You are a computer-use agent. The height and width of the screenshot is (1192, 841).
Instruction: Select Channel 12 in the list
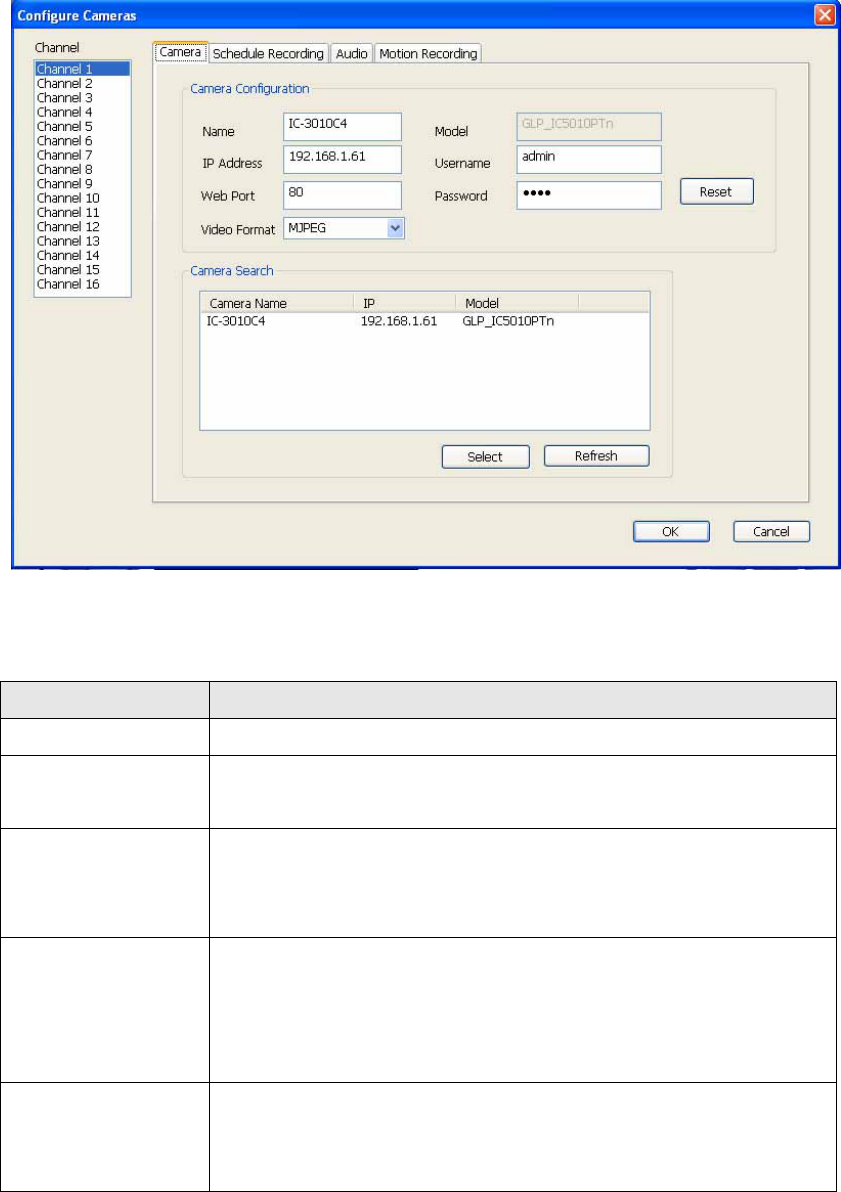(82, 227)
